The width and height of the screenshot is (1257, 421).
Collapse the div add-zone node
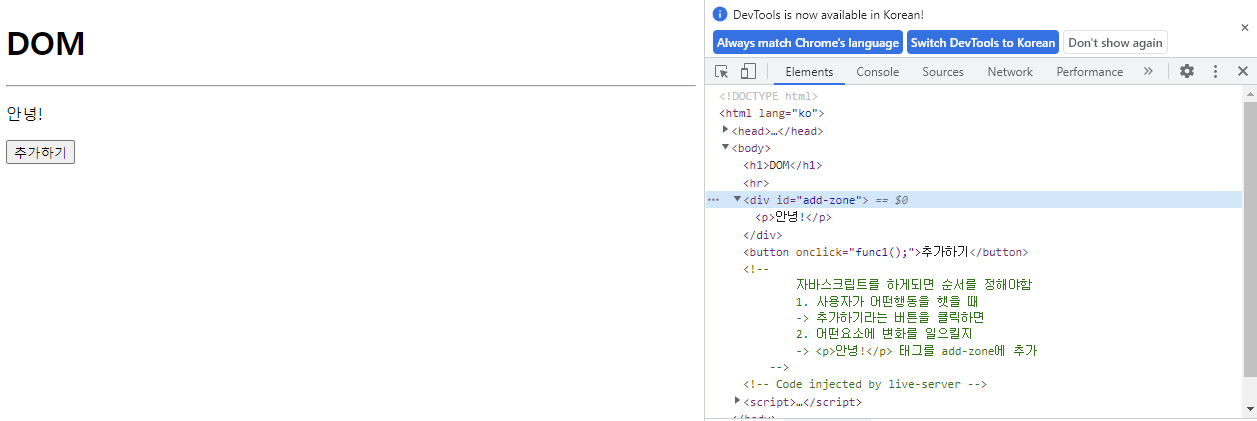738,199
